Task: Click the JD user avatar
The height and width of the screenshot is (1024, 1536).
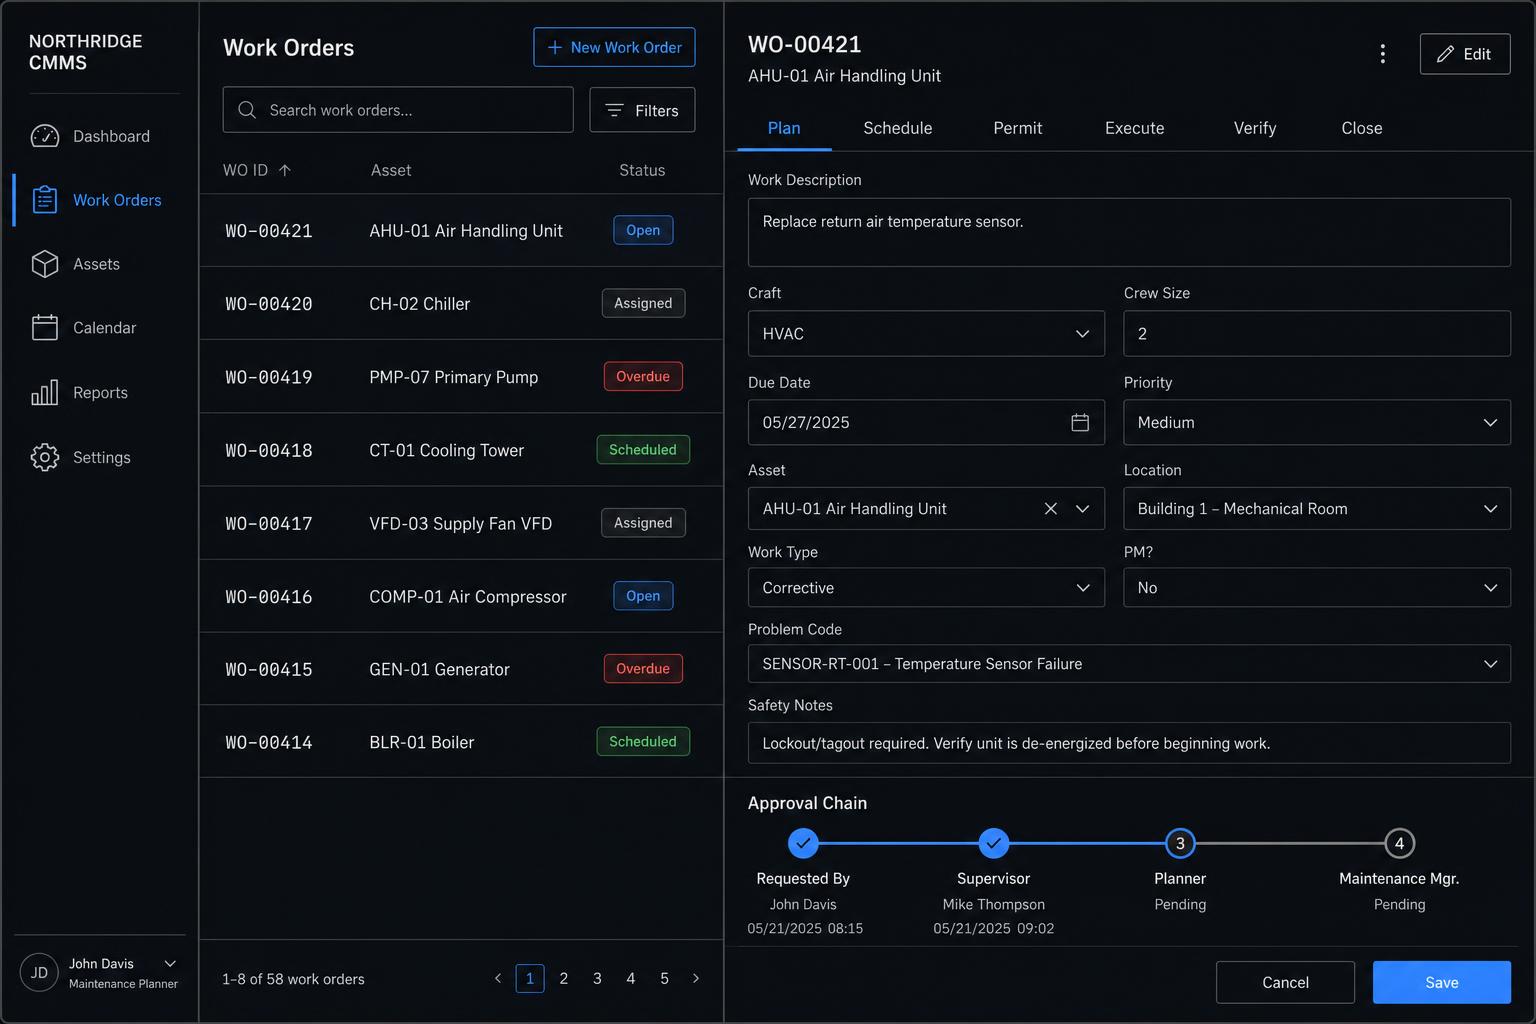Action: click(x=39, y=972)
